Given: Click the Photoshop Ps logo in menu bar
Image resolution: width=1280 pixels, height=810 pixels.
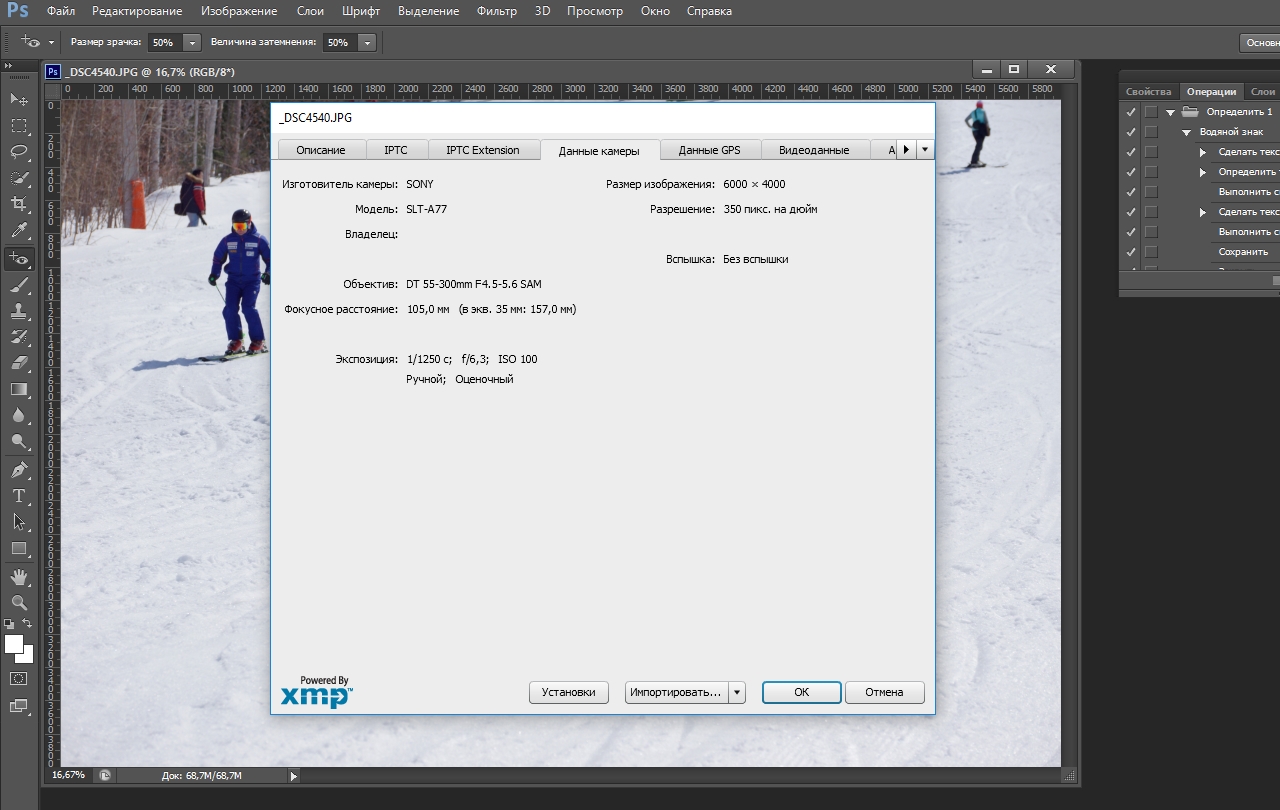Looking at the screenshot, I should 17,11.
